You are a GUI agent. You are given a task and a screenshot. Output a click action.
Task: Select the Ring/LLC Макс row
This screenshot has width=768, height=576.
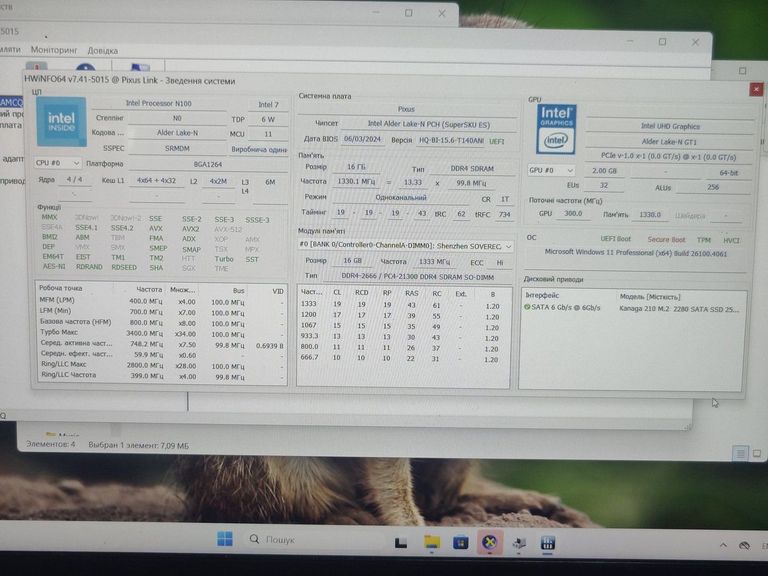point(162,365)
